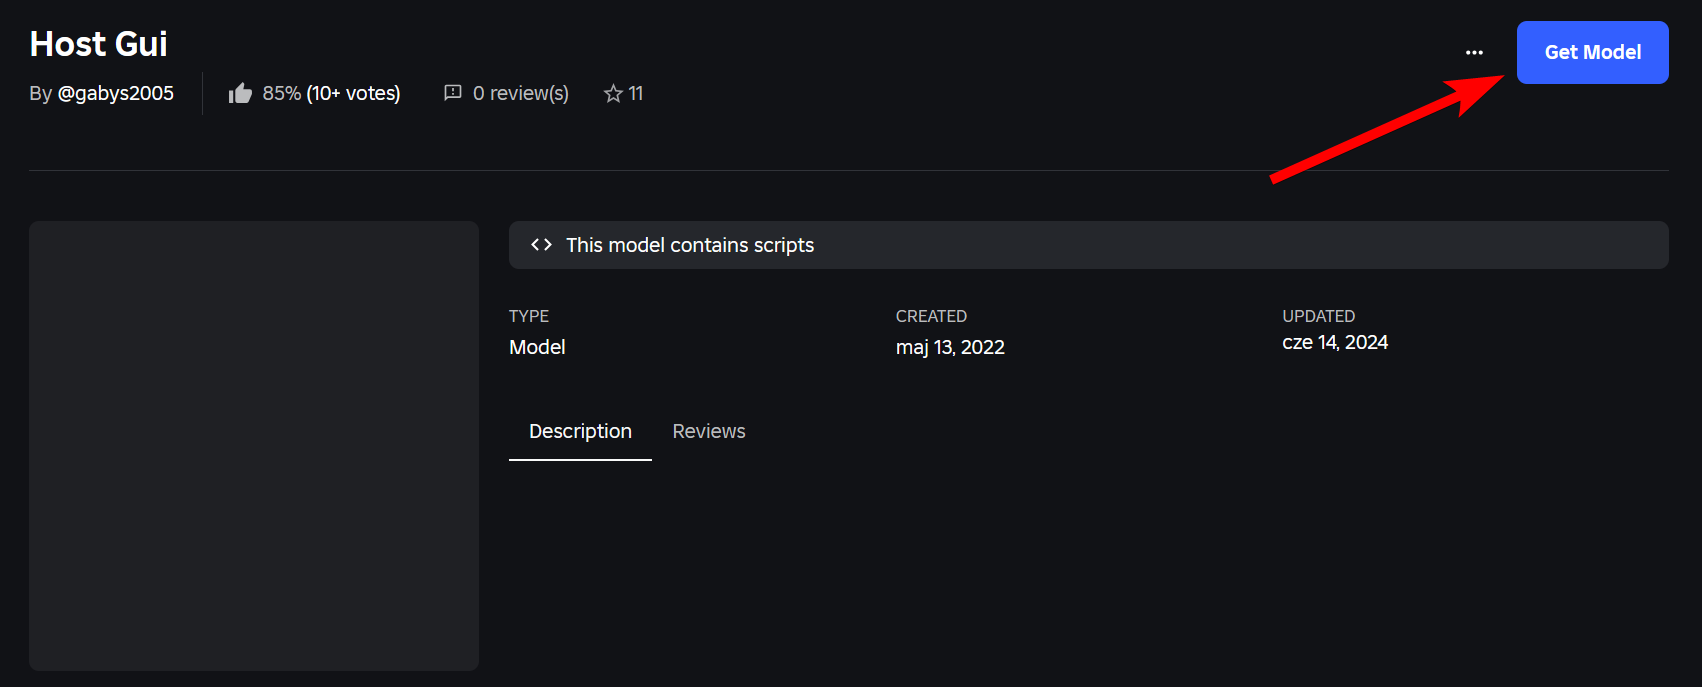This screenshot has height=687, width=1702.
Task: Click the created date "maj 13, 2022"
Action: pos(950,347)
